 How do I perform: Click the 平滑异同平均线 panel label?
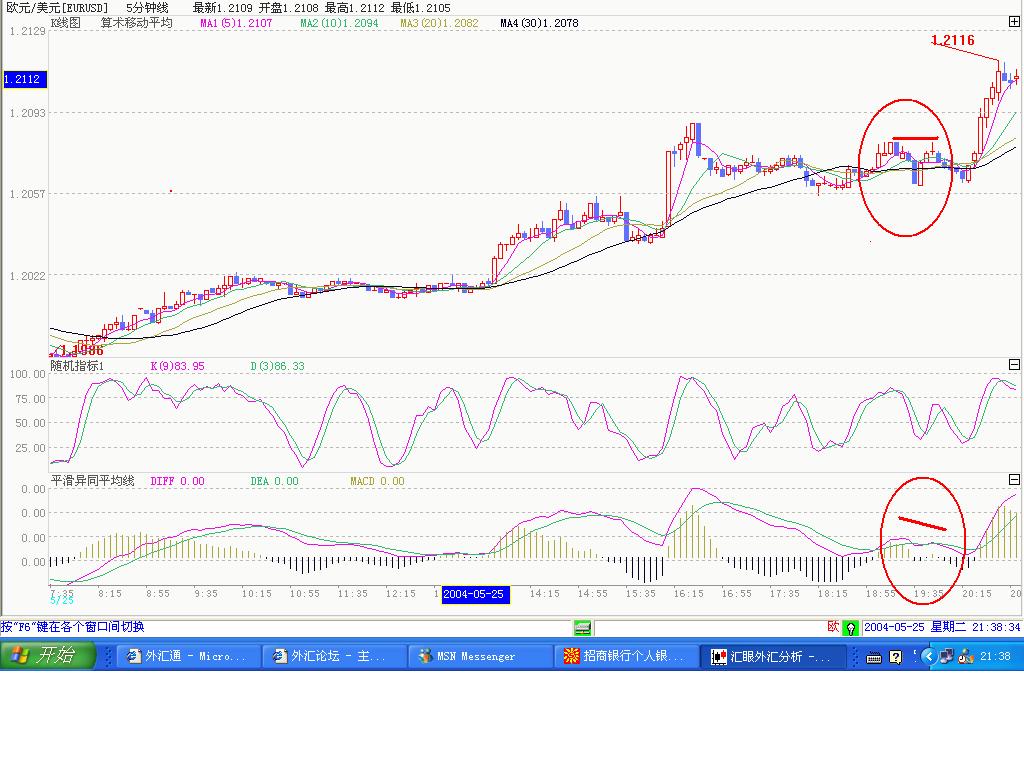(x=93, y=481)
